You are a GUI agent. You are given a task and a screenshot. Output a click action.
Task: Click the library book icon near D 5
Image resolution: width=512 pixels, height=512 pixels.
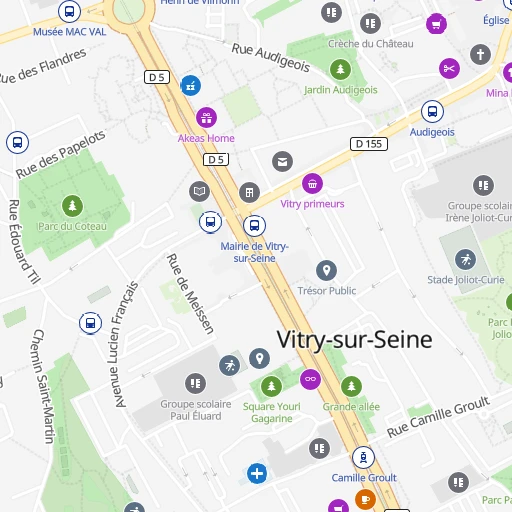(199, 191)
